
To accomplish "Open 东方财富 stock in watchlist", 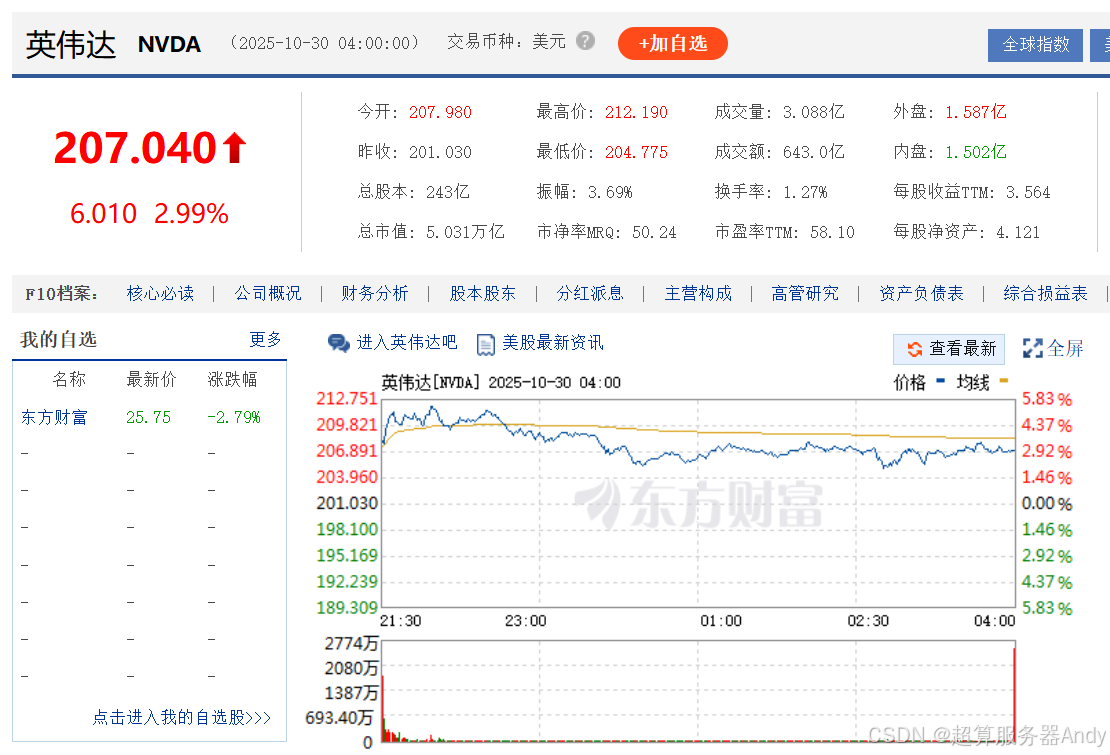I will [54, 417].
